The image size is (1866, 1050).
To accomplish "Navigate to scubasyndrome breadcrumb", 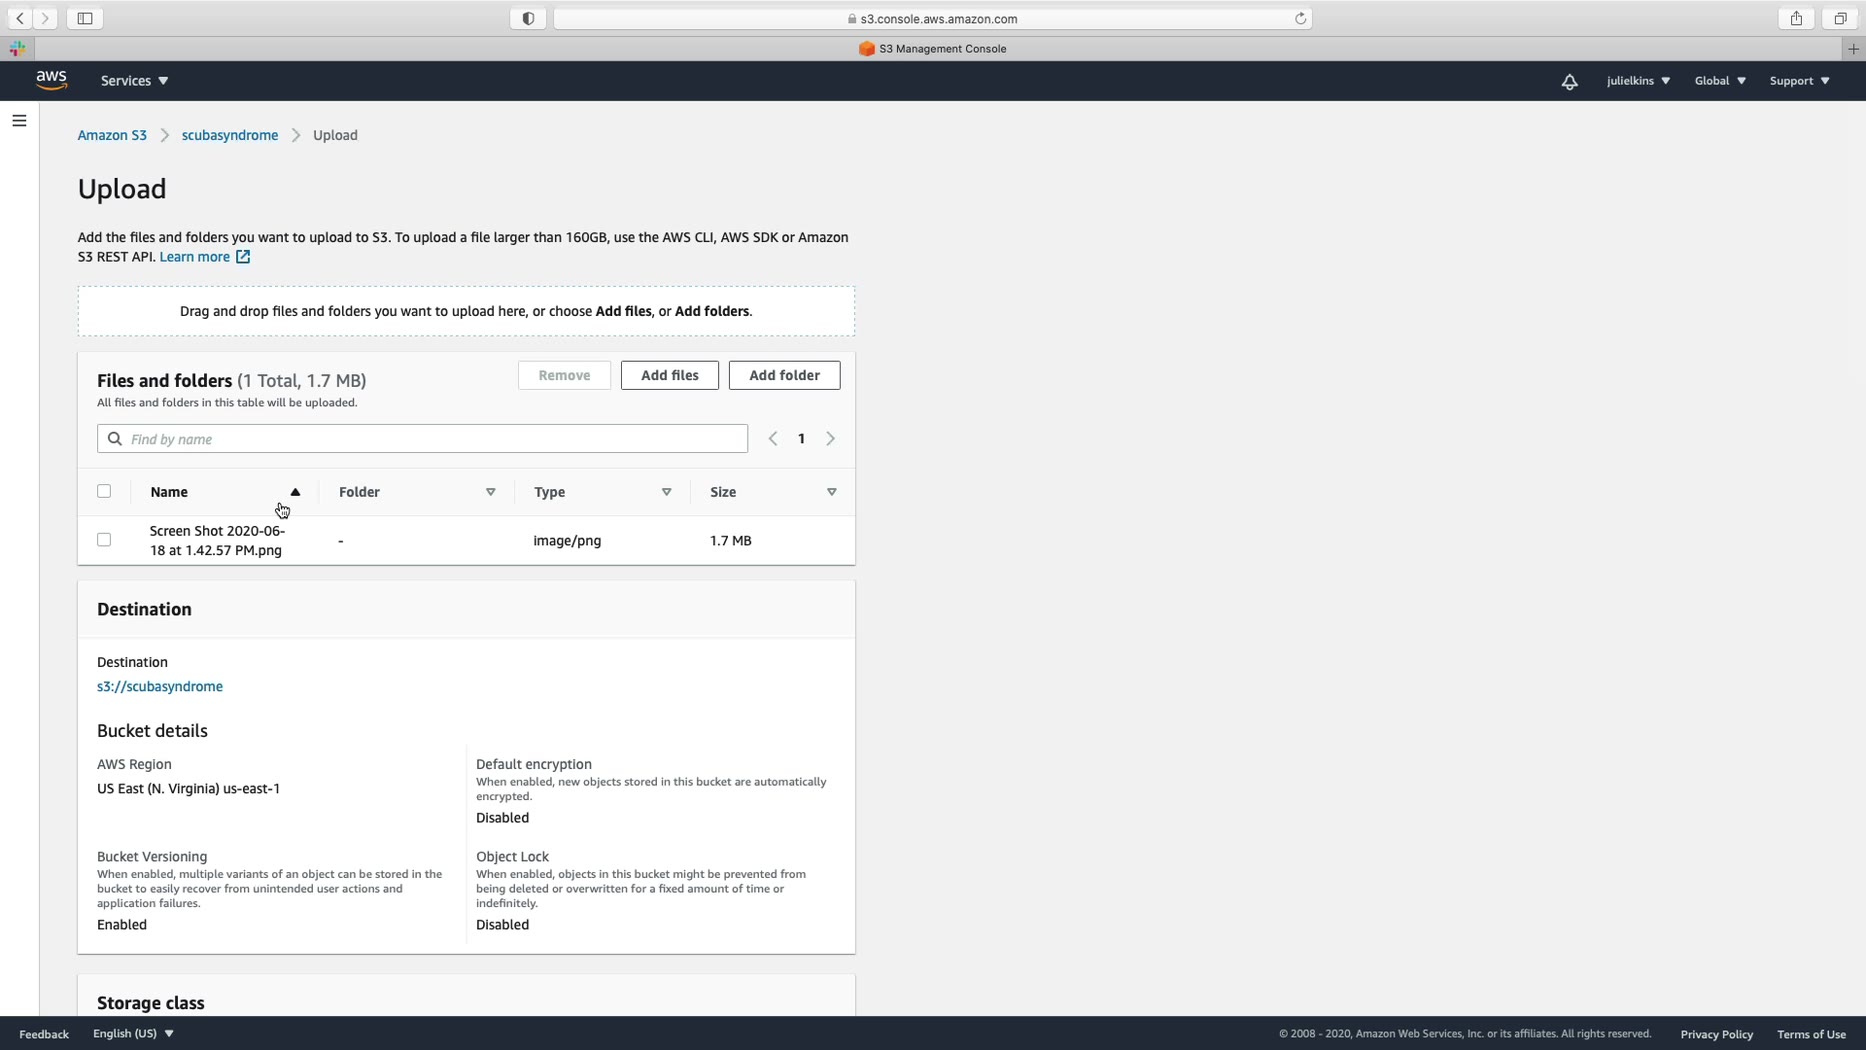I will click(230, 135).
